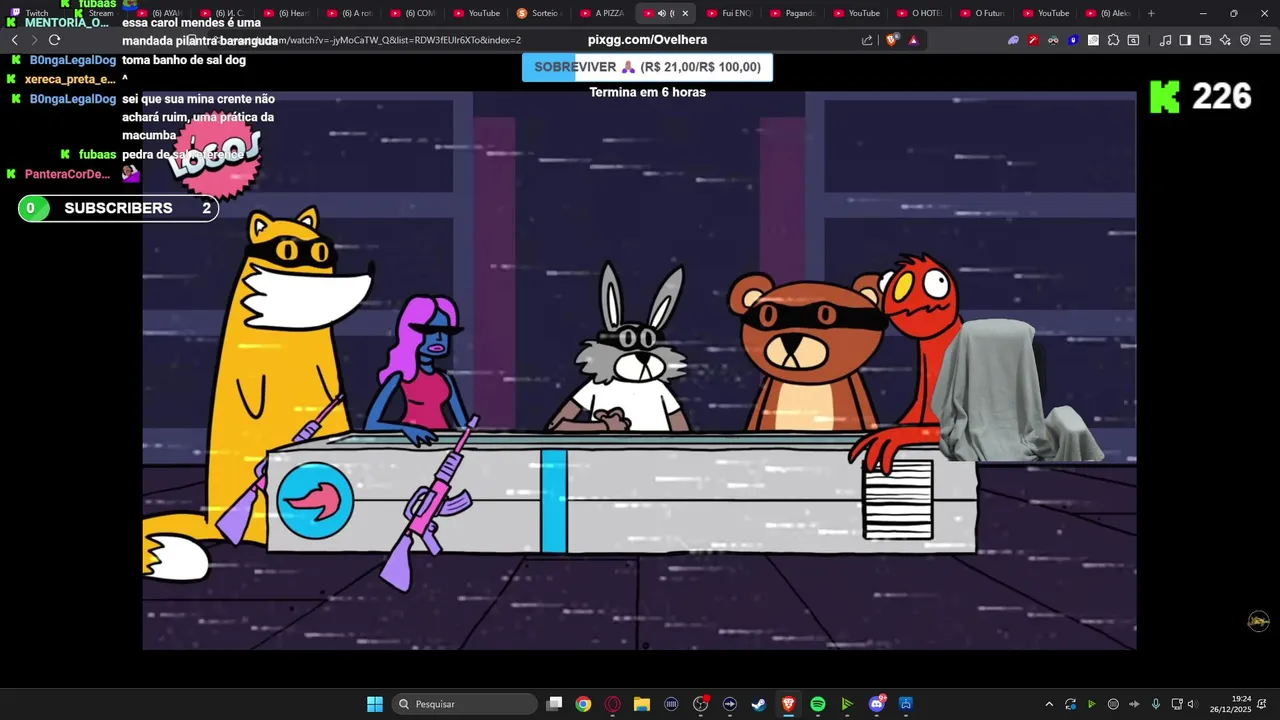Open Opera browser from the taskbar
1280x720 pixels.
612,704
